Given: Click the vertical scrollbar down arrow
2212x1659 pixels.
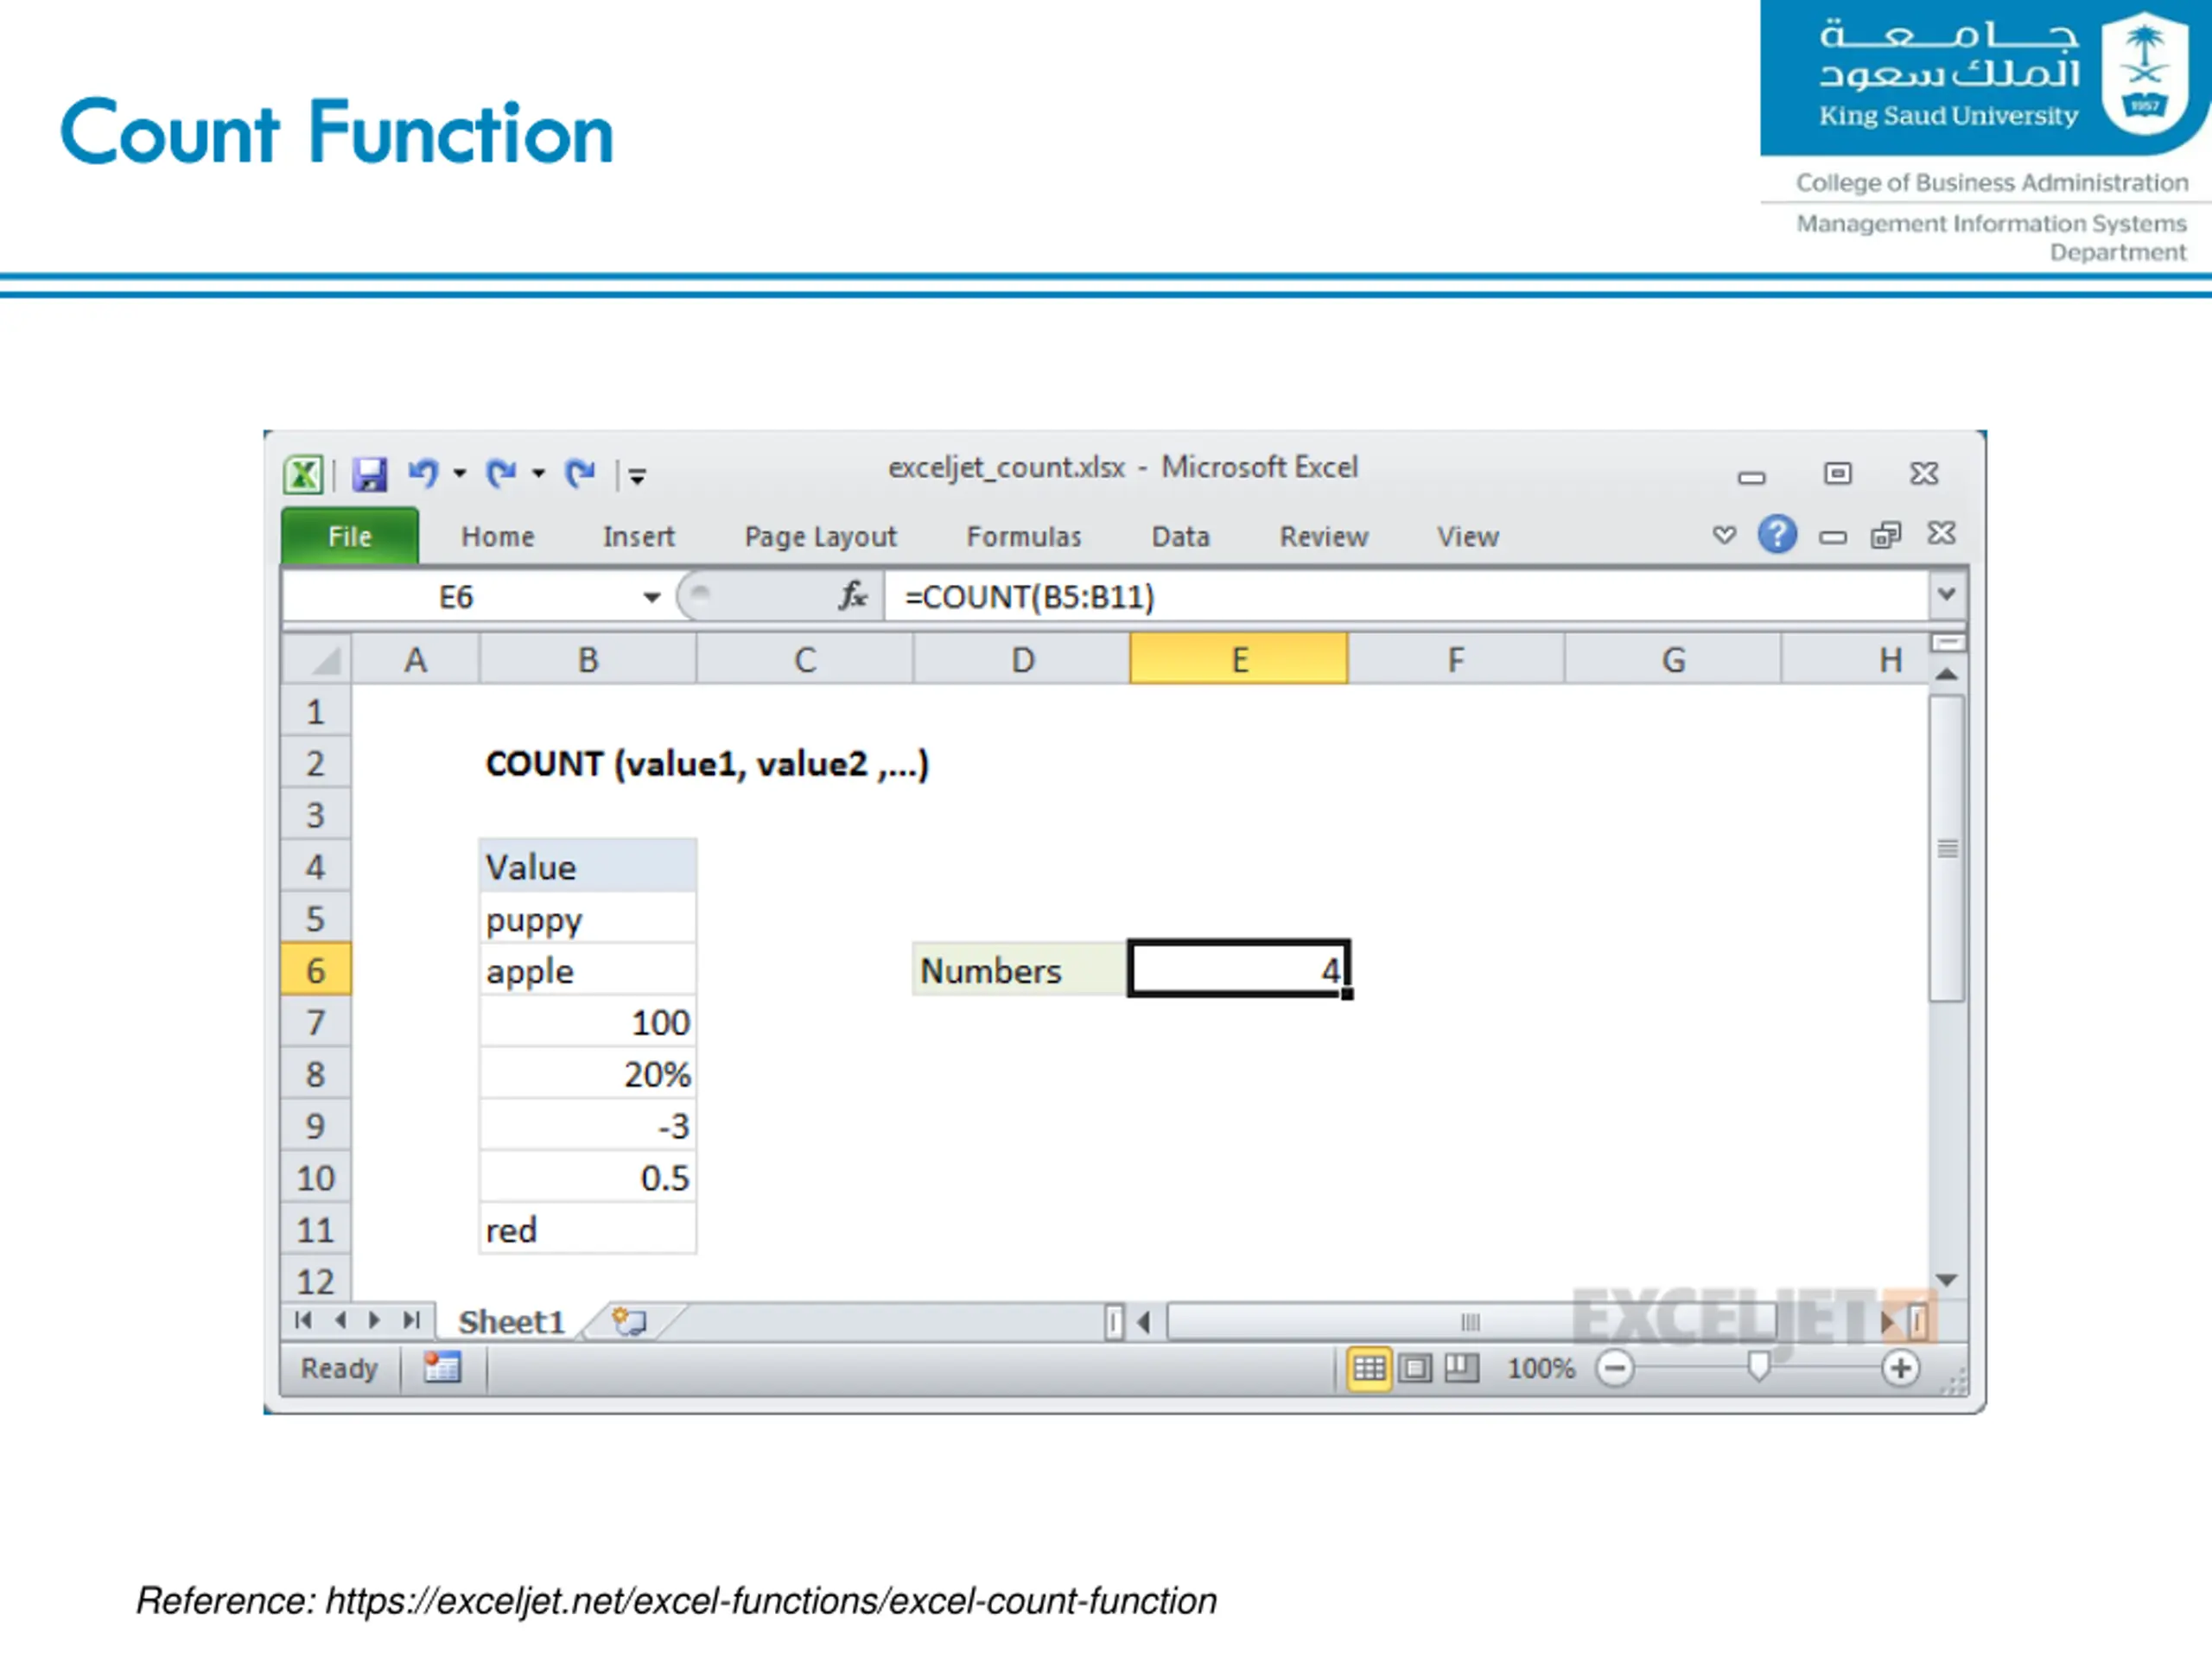Looking at the screenshot, I should pos(1946,1279).
